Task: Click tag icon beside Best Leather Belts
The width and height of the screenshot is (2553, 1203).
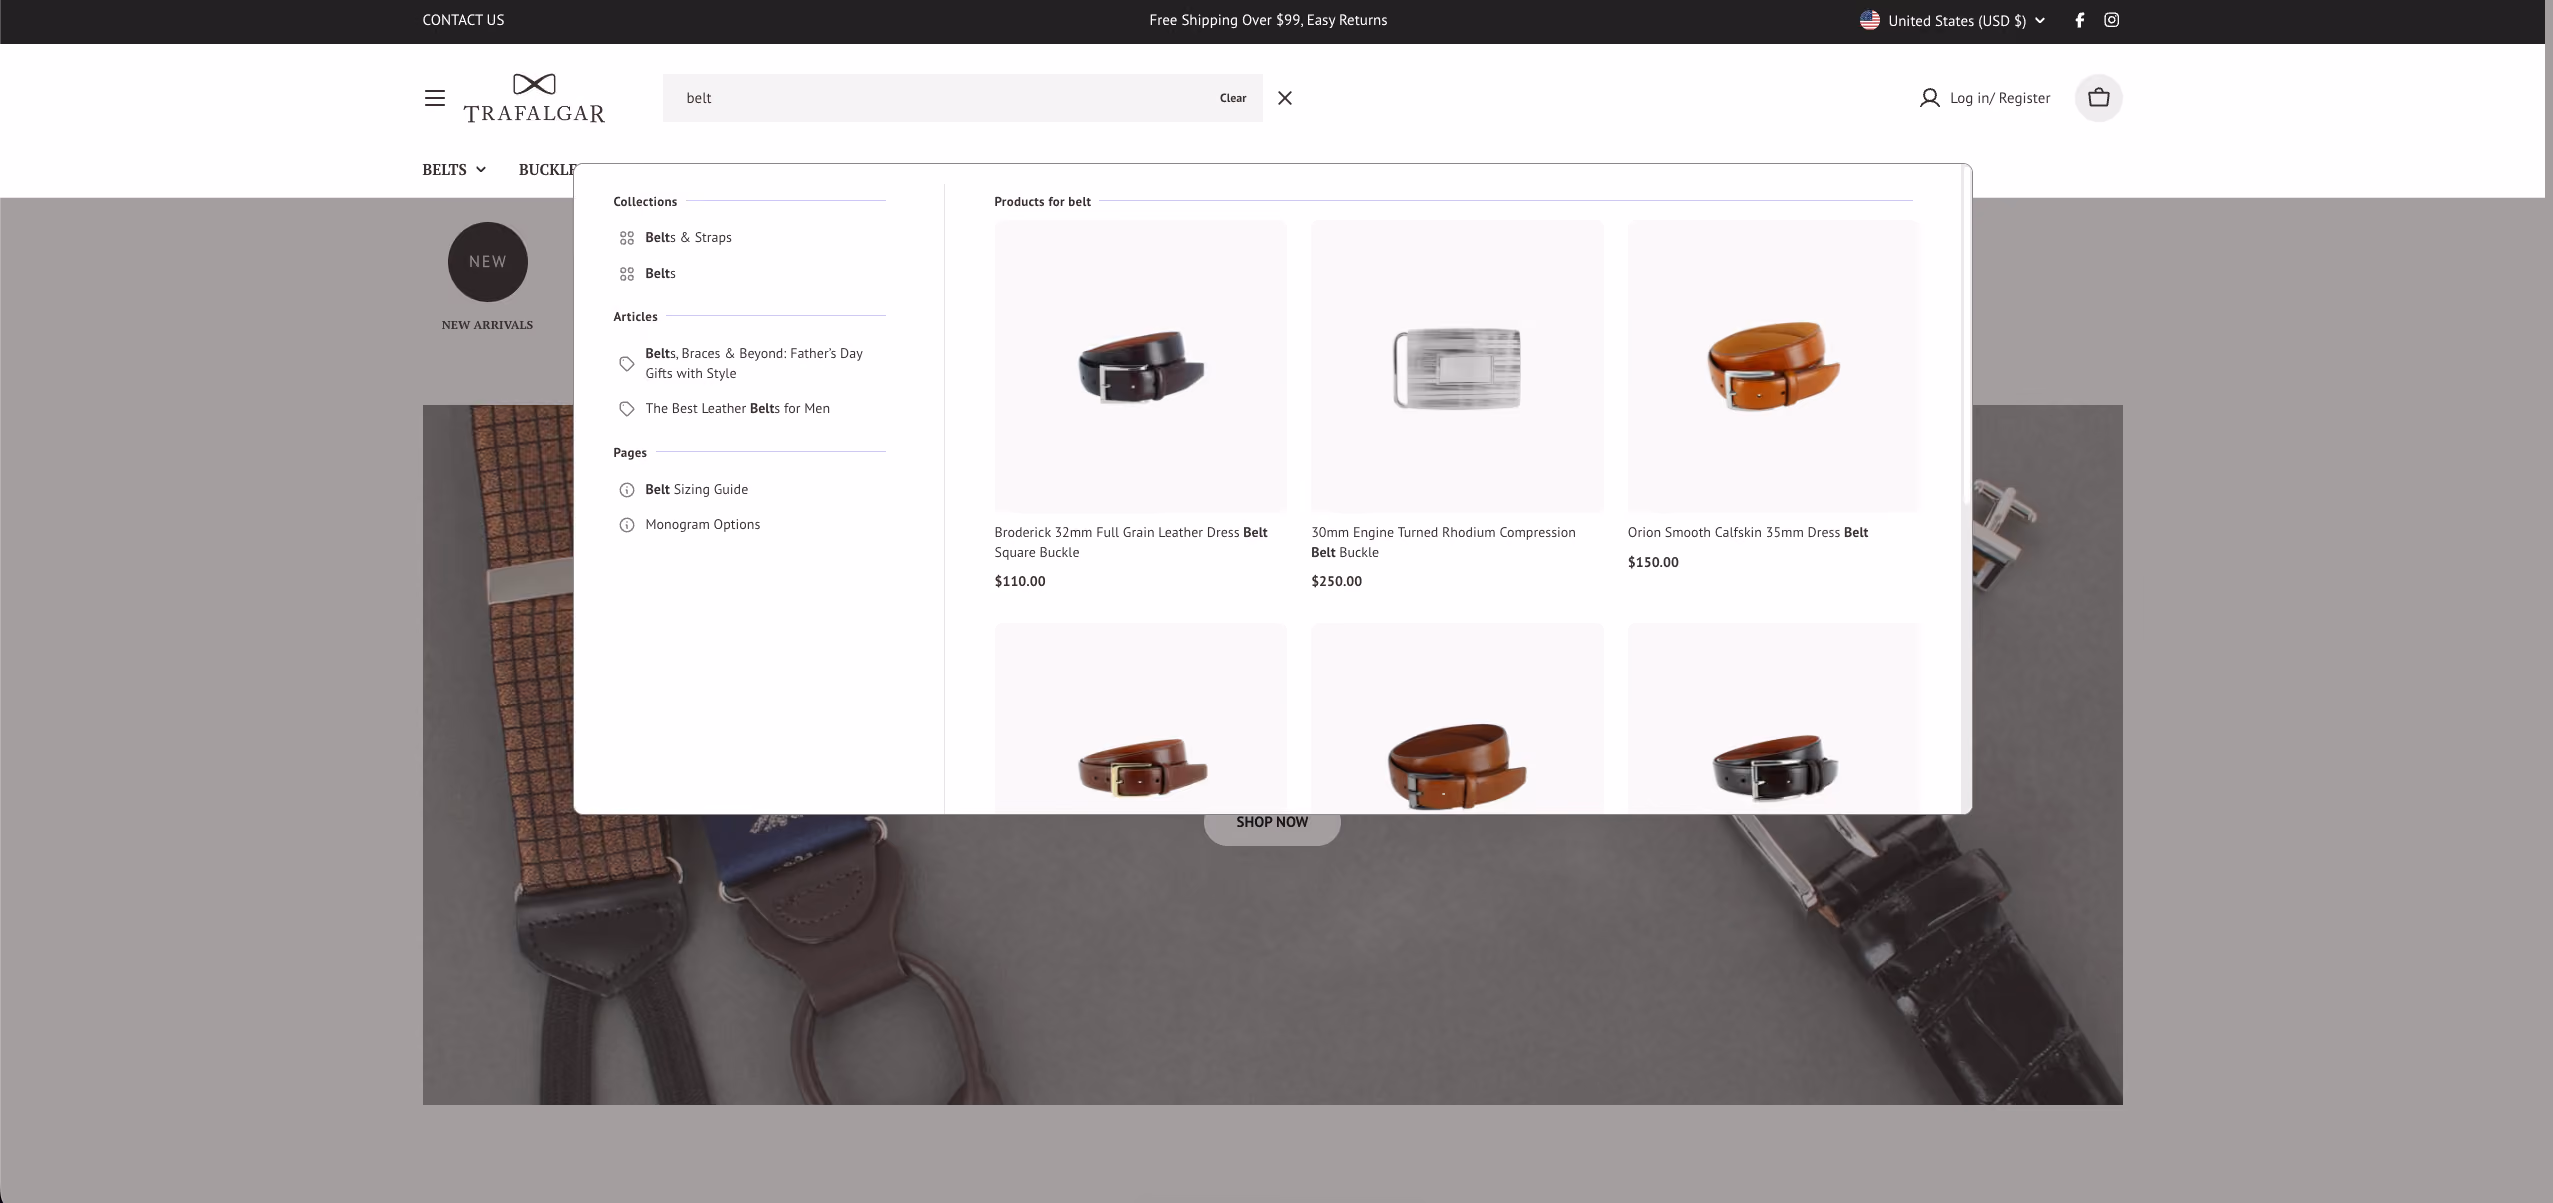Action: (x=627, y=409)
